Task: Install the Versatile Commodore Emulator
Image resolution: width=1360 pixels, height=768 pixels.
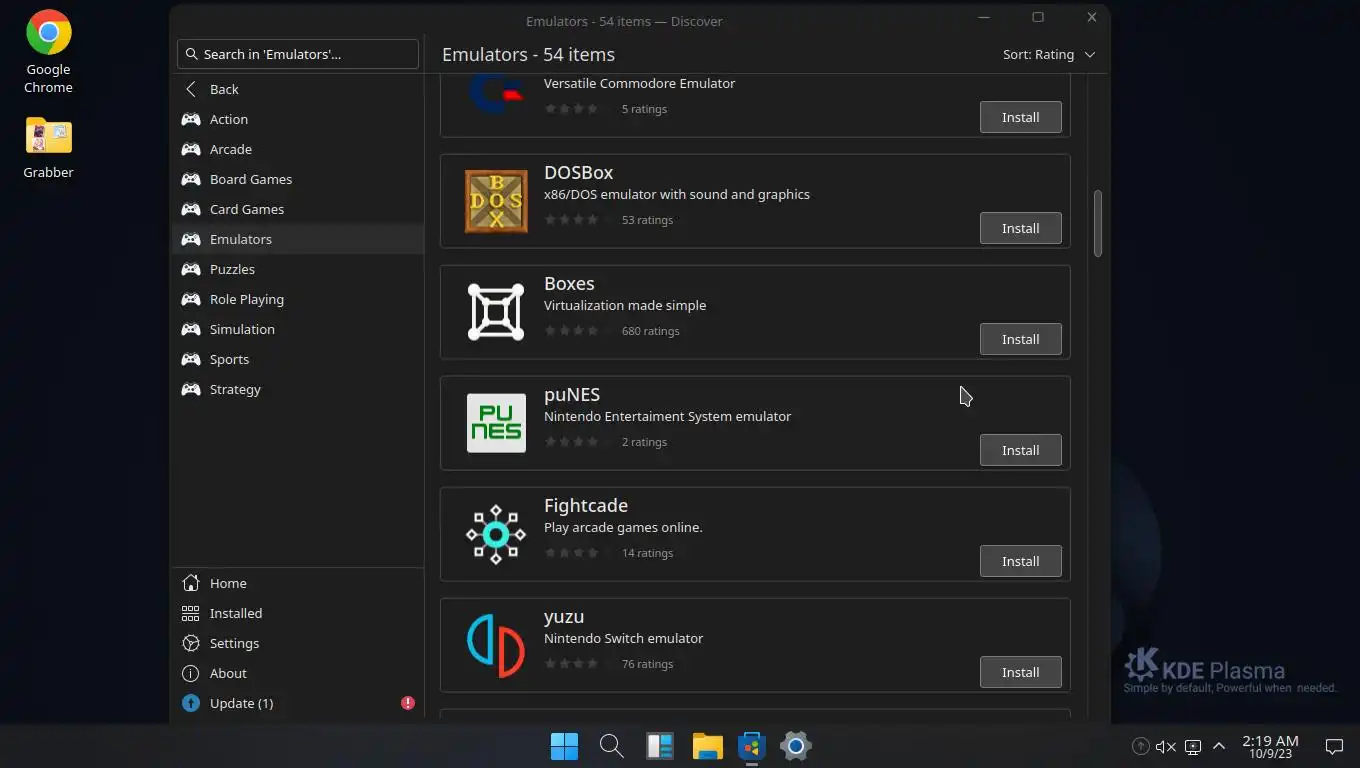Action: click(1020, 117)
